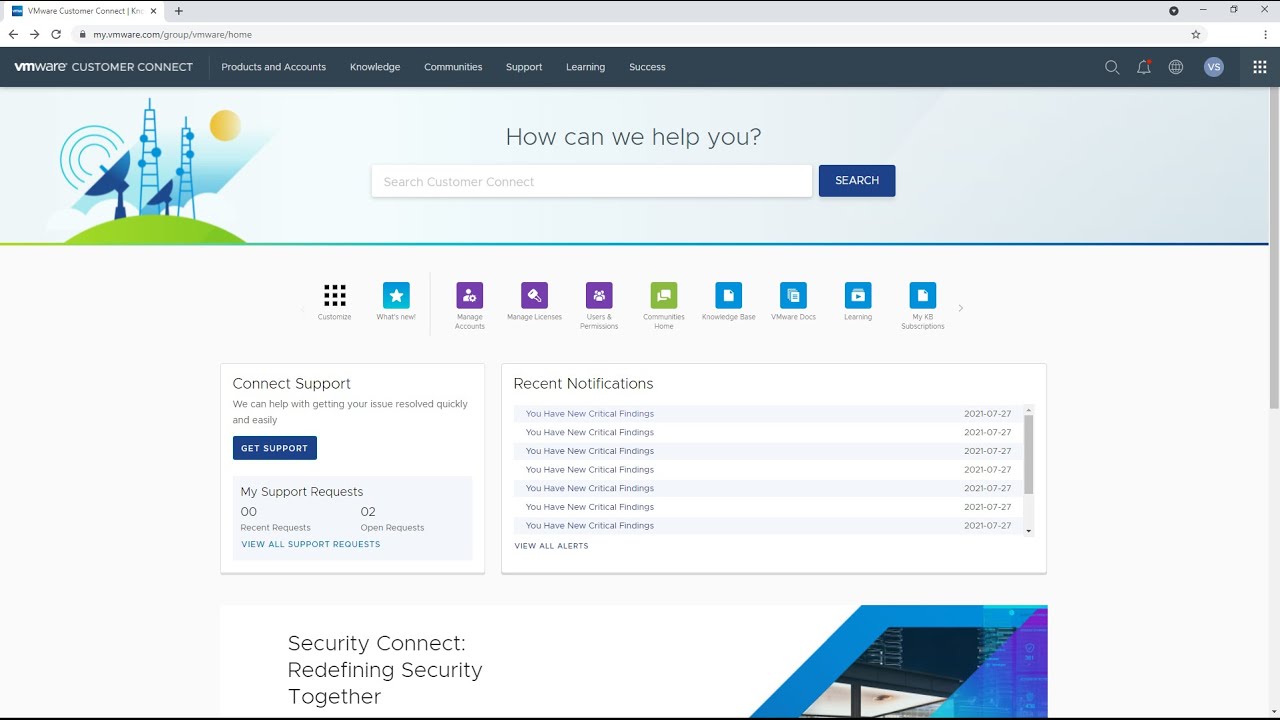Open the My KB Subscriptions icon

(x=923, y=295)
